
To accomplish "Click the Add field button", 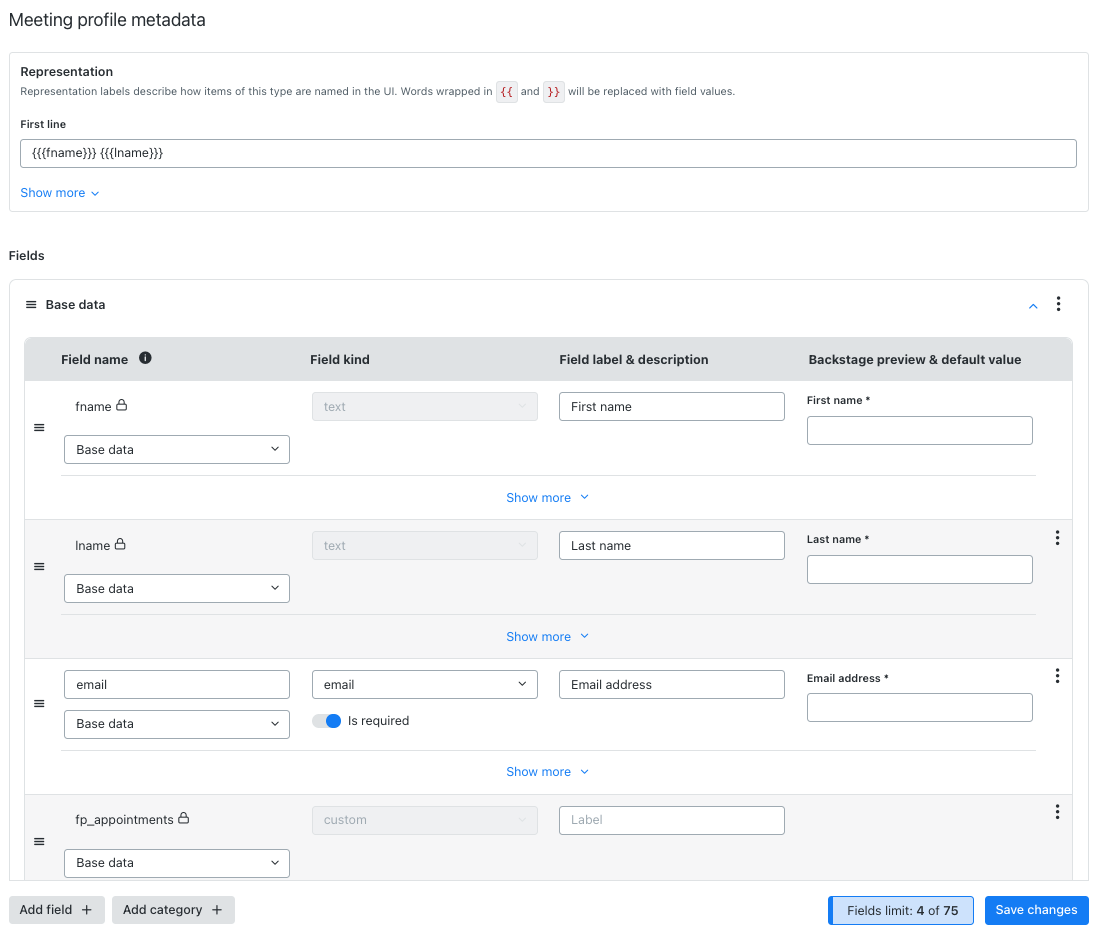I will tap(57, 910).
